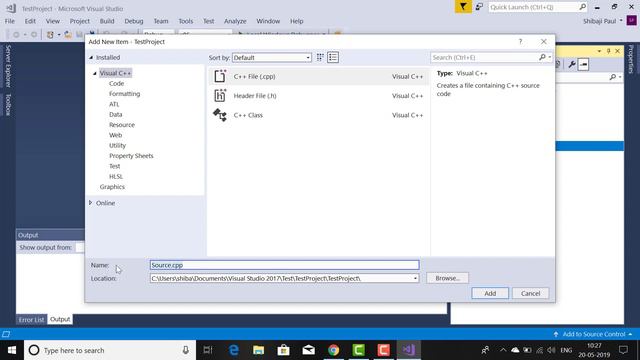Open the Debug menu
The width and height of the screenshot is (640, 360).
pos(134,21)
